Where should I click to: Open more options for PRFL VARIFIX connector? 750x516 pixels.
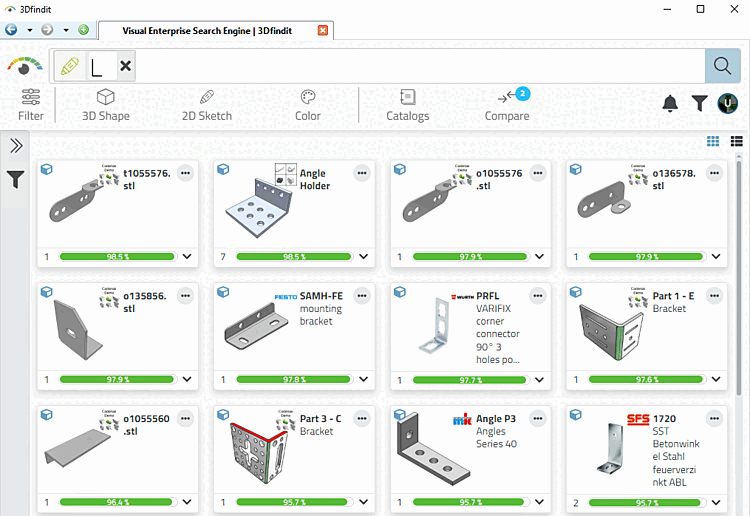(538, 296)
